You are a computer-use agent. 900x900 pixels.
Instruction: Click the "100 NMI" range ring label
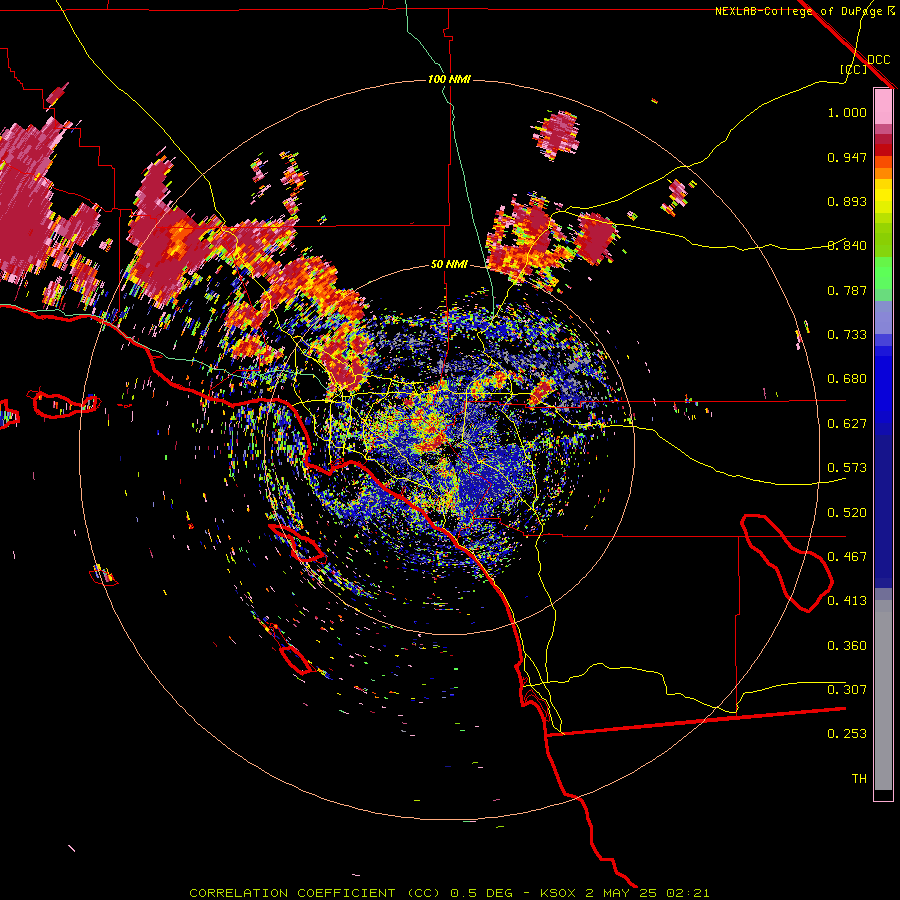pyautogui.click(x=449, y=79)
